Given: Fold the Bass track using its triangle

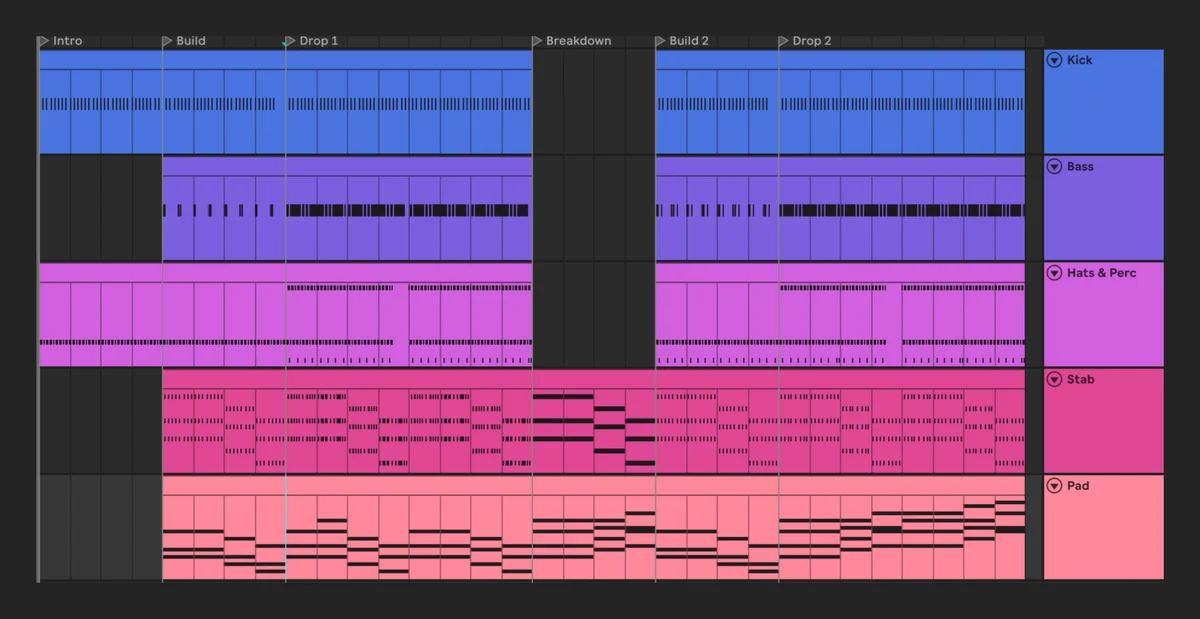Looking at the screenshot, I should (x=1054, y=167).
